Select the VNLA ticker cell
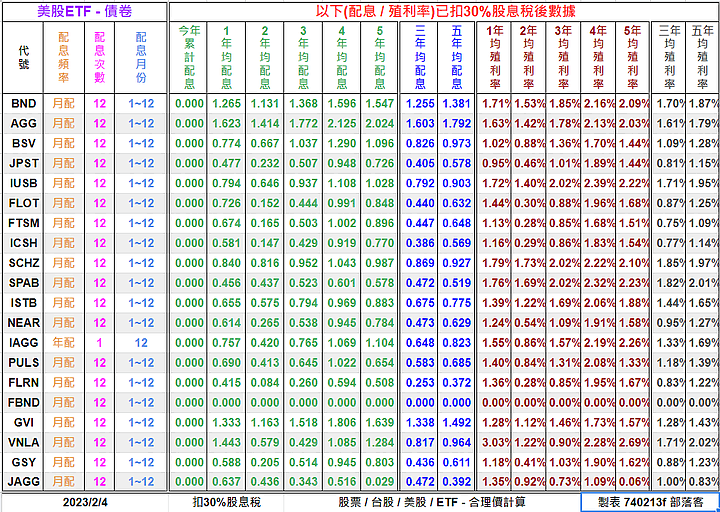This screenshot has width=720, height=512. 23,442
